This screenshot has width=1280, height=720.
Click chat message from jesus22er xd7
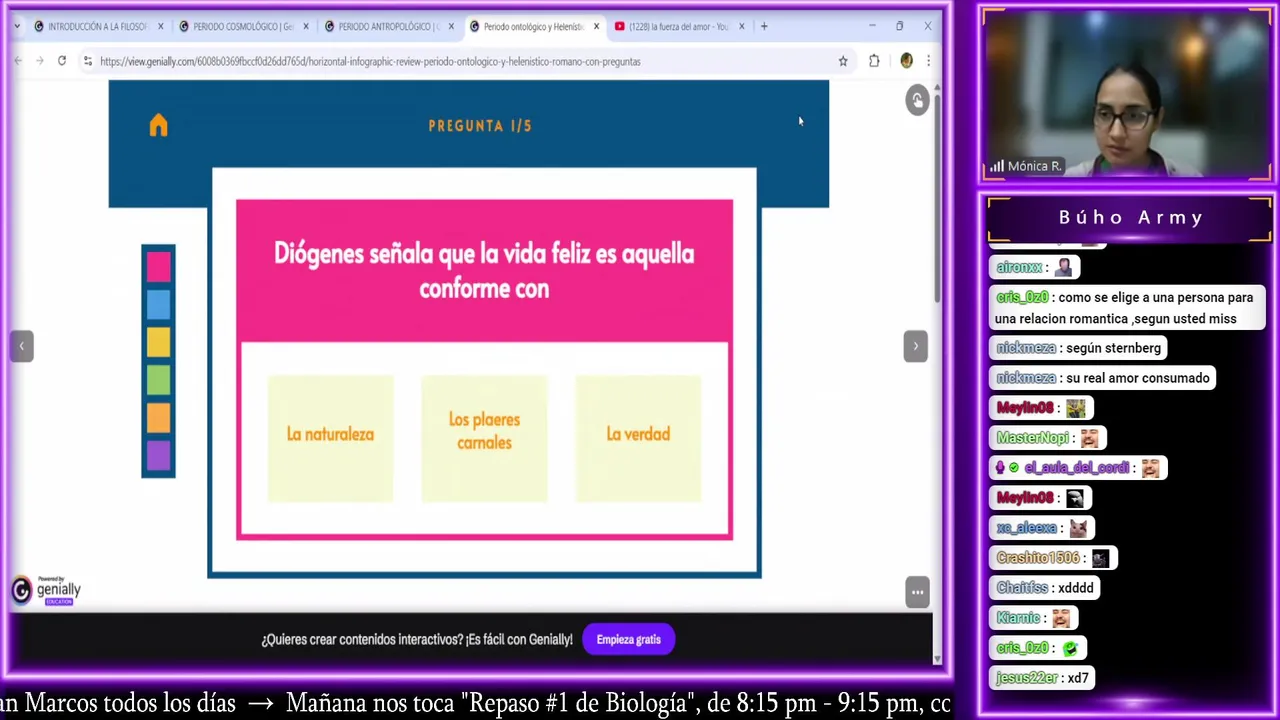click(1043, 678)
